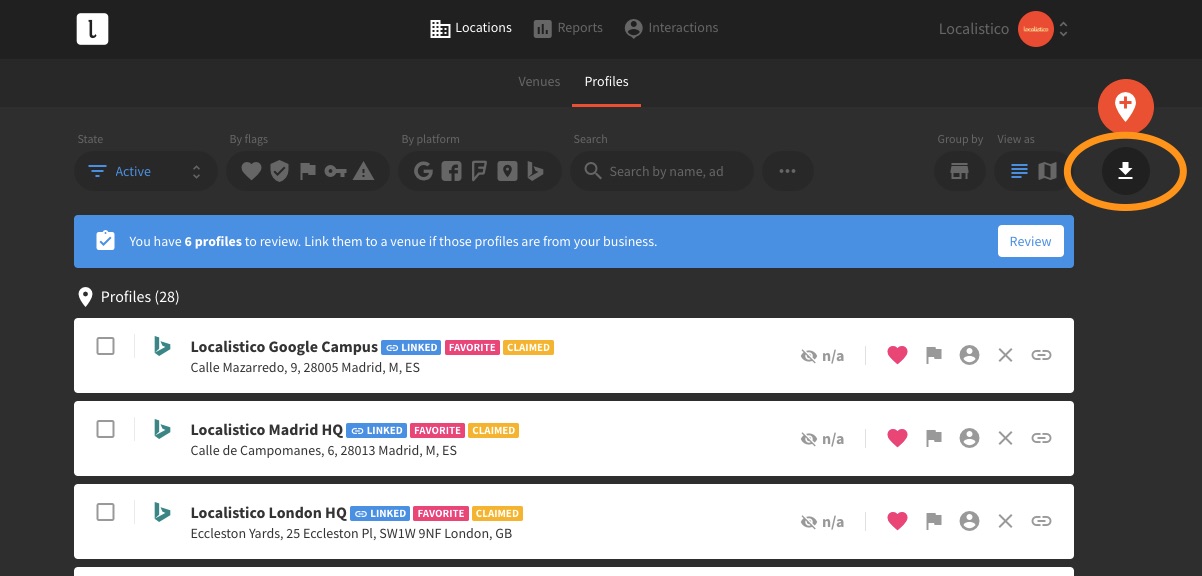Open more filters ellipsis button
1202x576 pixels.
[x=788, y=172]
